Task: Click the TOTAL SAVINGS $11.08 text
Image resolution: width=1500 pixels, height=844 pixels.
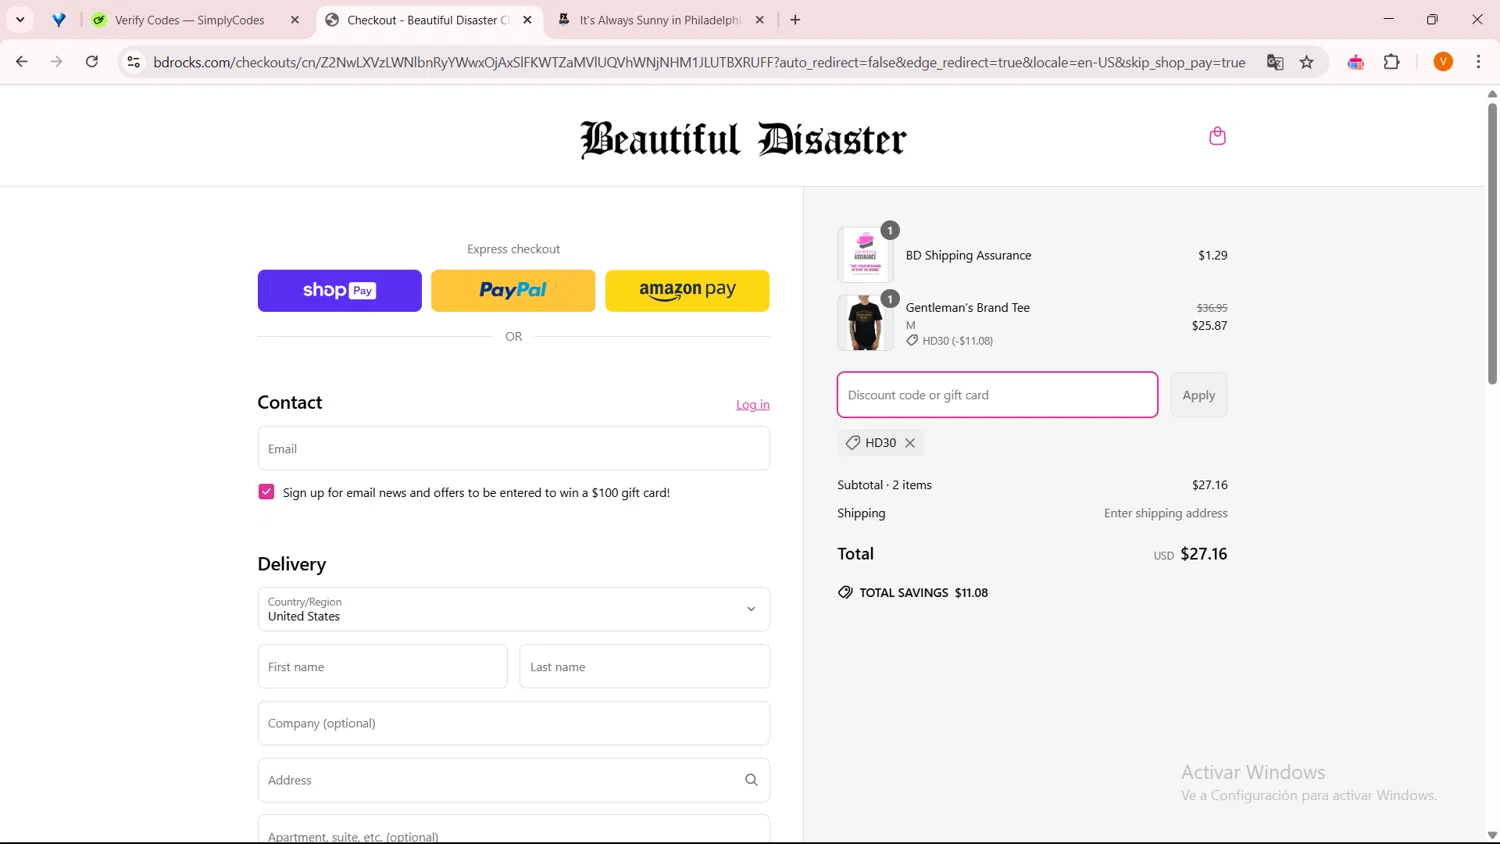Action: click(923, 593)
